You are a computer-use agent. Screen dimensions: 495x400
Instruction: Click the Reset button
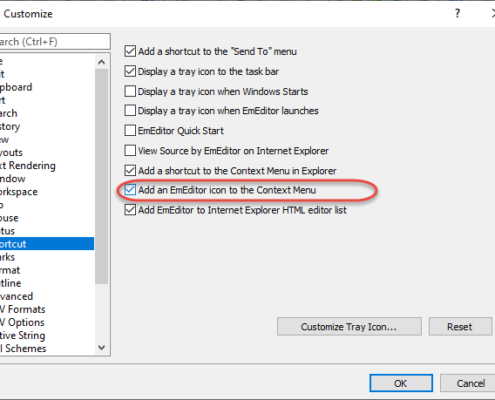point(460,326)
